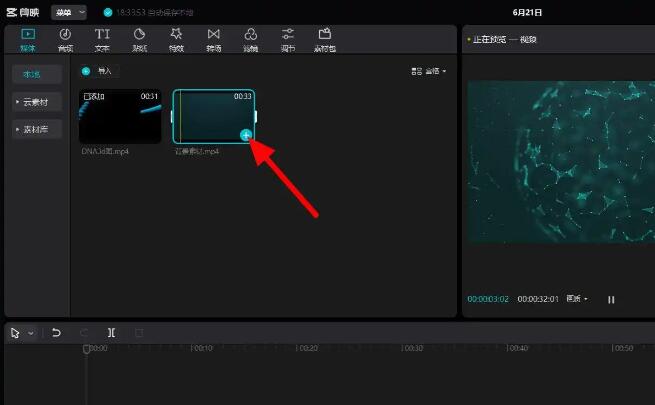
Task: Select the DNA video thumbnail
Action: pyautogui.click(x=120, y=116)
